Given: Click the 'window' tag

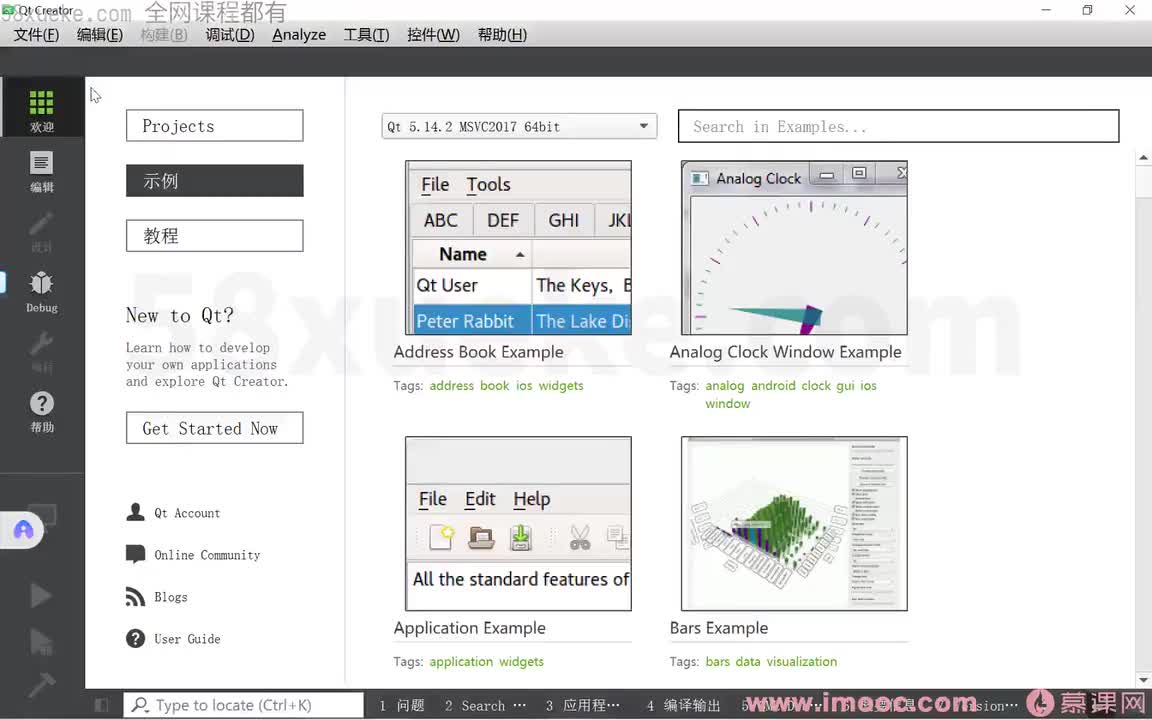Looking at the screenshot, I should [x=727, y=403].
